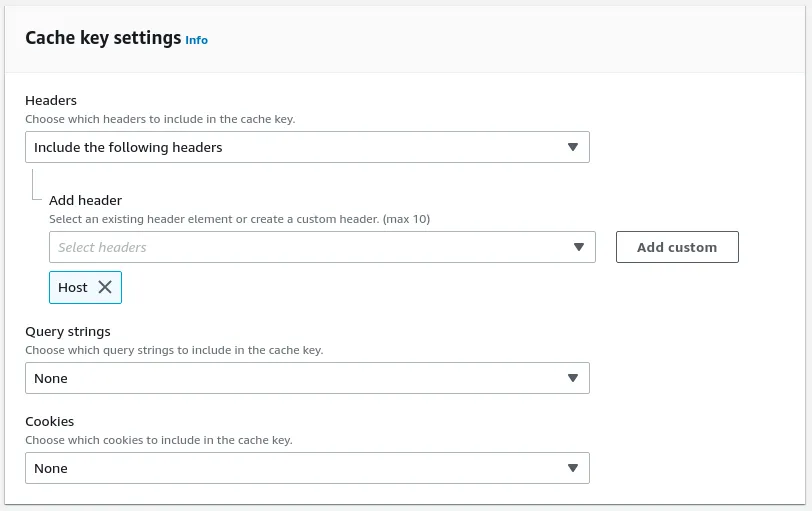Click the arrow icon on the Cookies dropdown

(573, 468)
